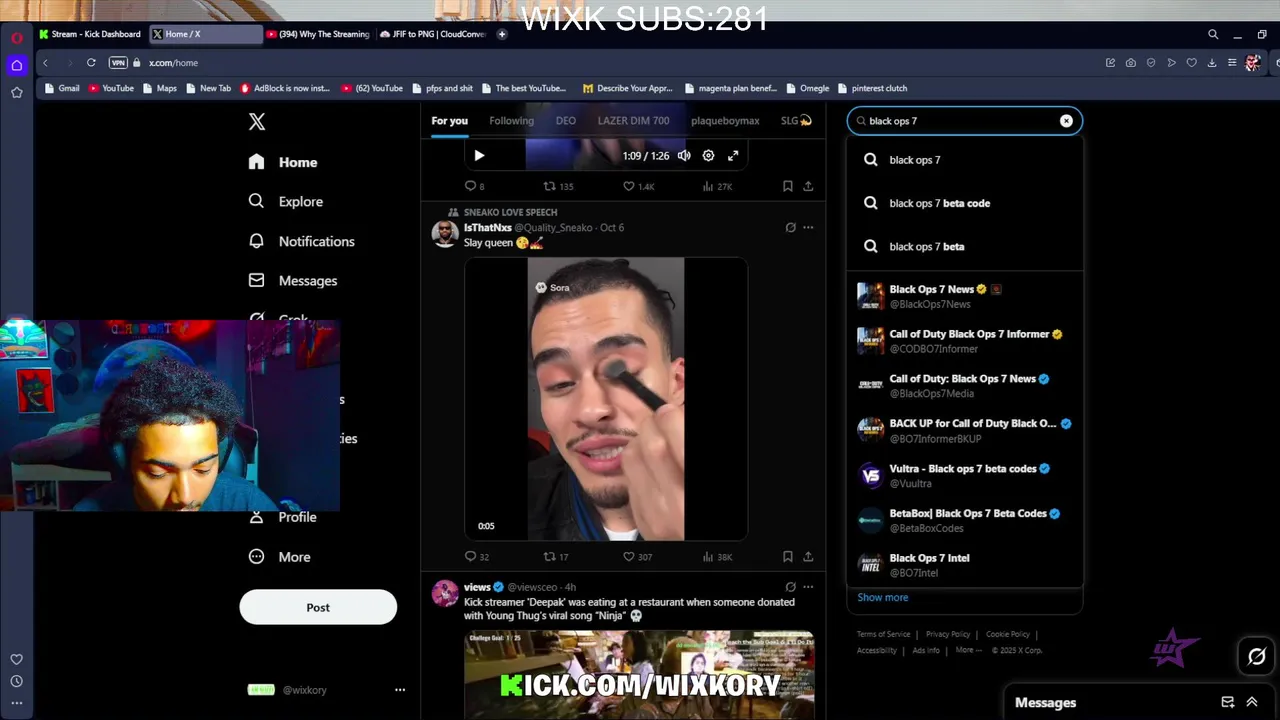Clear the search box text
1280x720 pixels.
click(x=1066, y=121)
